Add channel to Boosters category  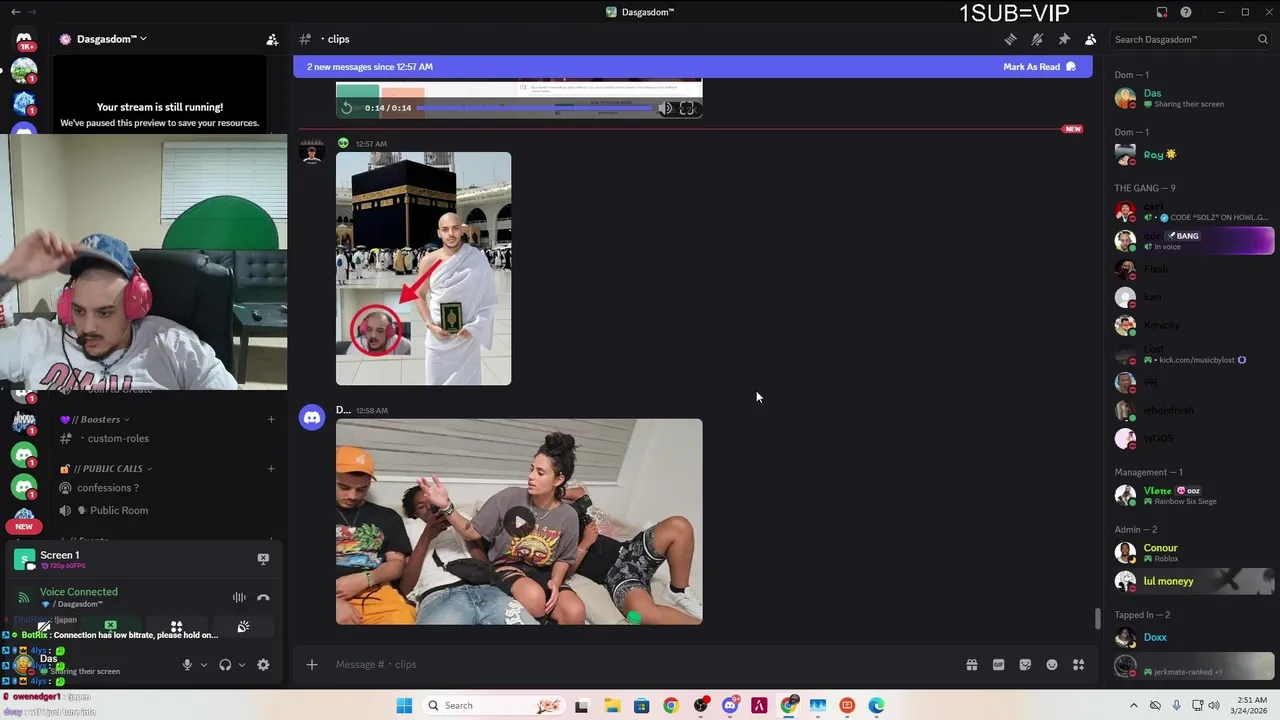click(x=271, y=419)
